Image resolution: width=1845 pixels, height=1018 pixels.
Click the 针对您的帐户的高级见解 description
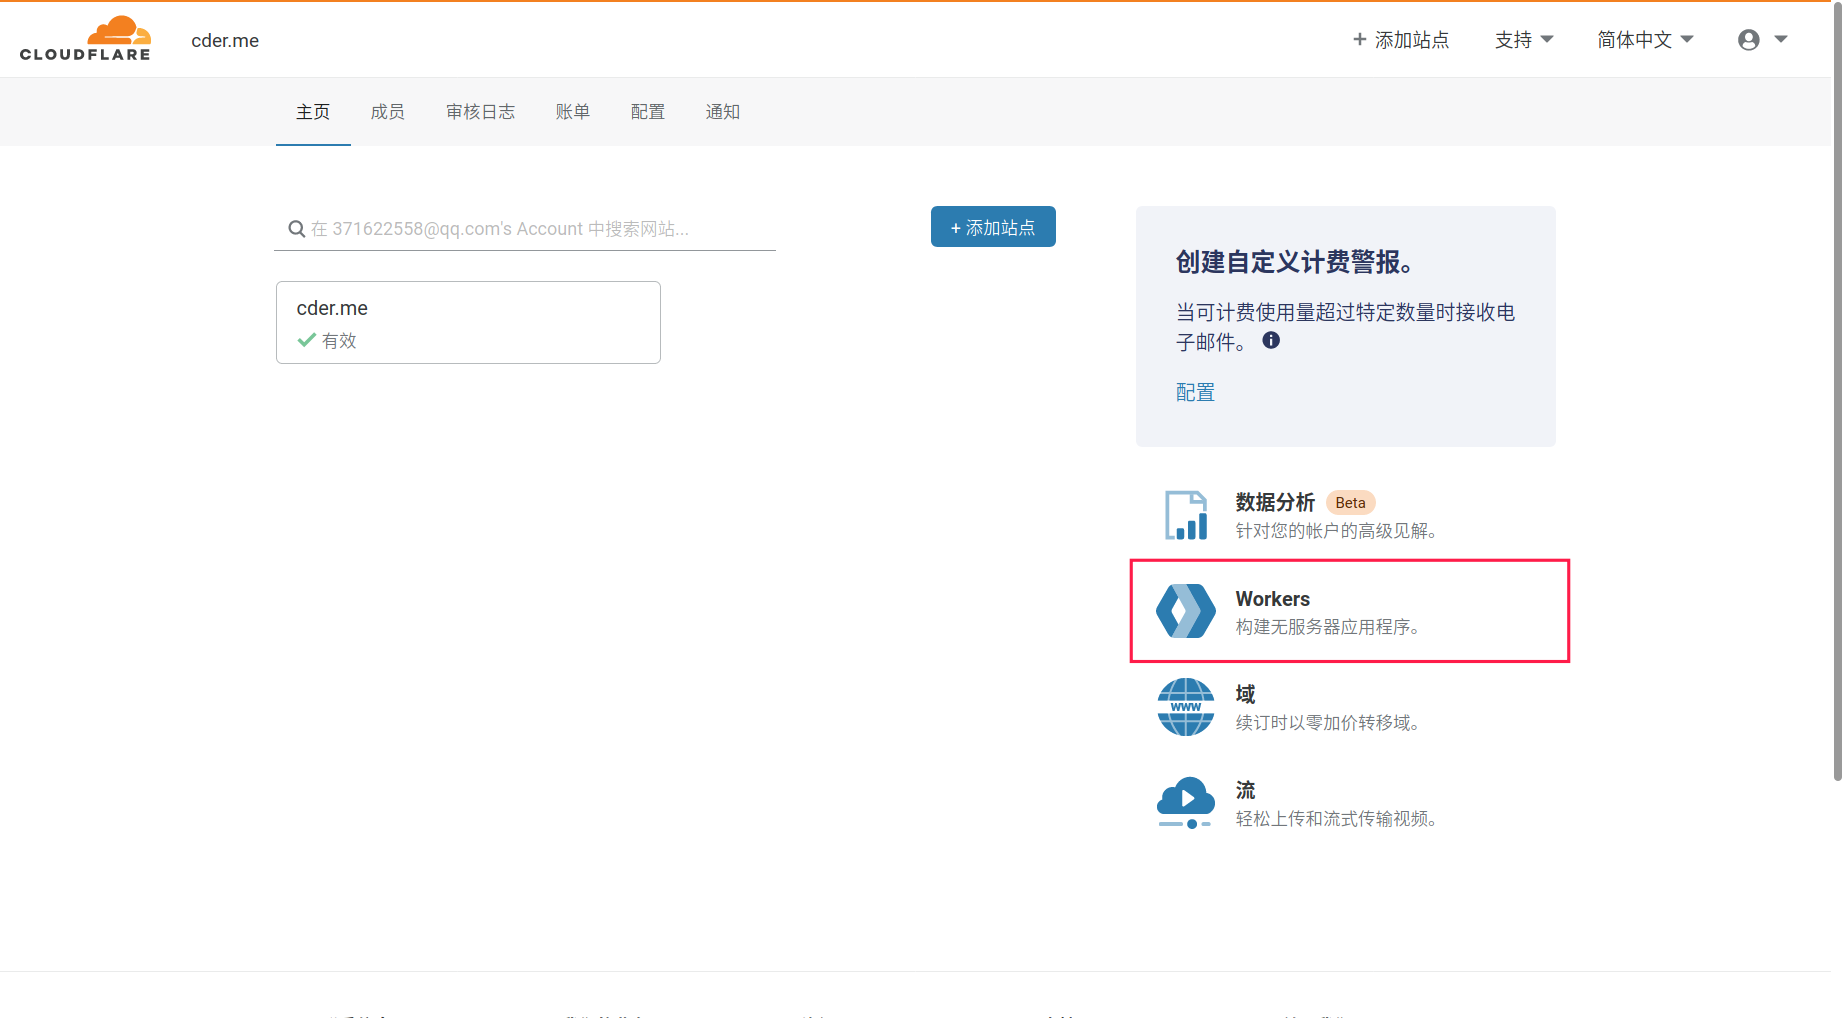[1337, 531]
